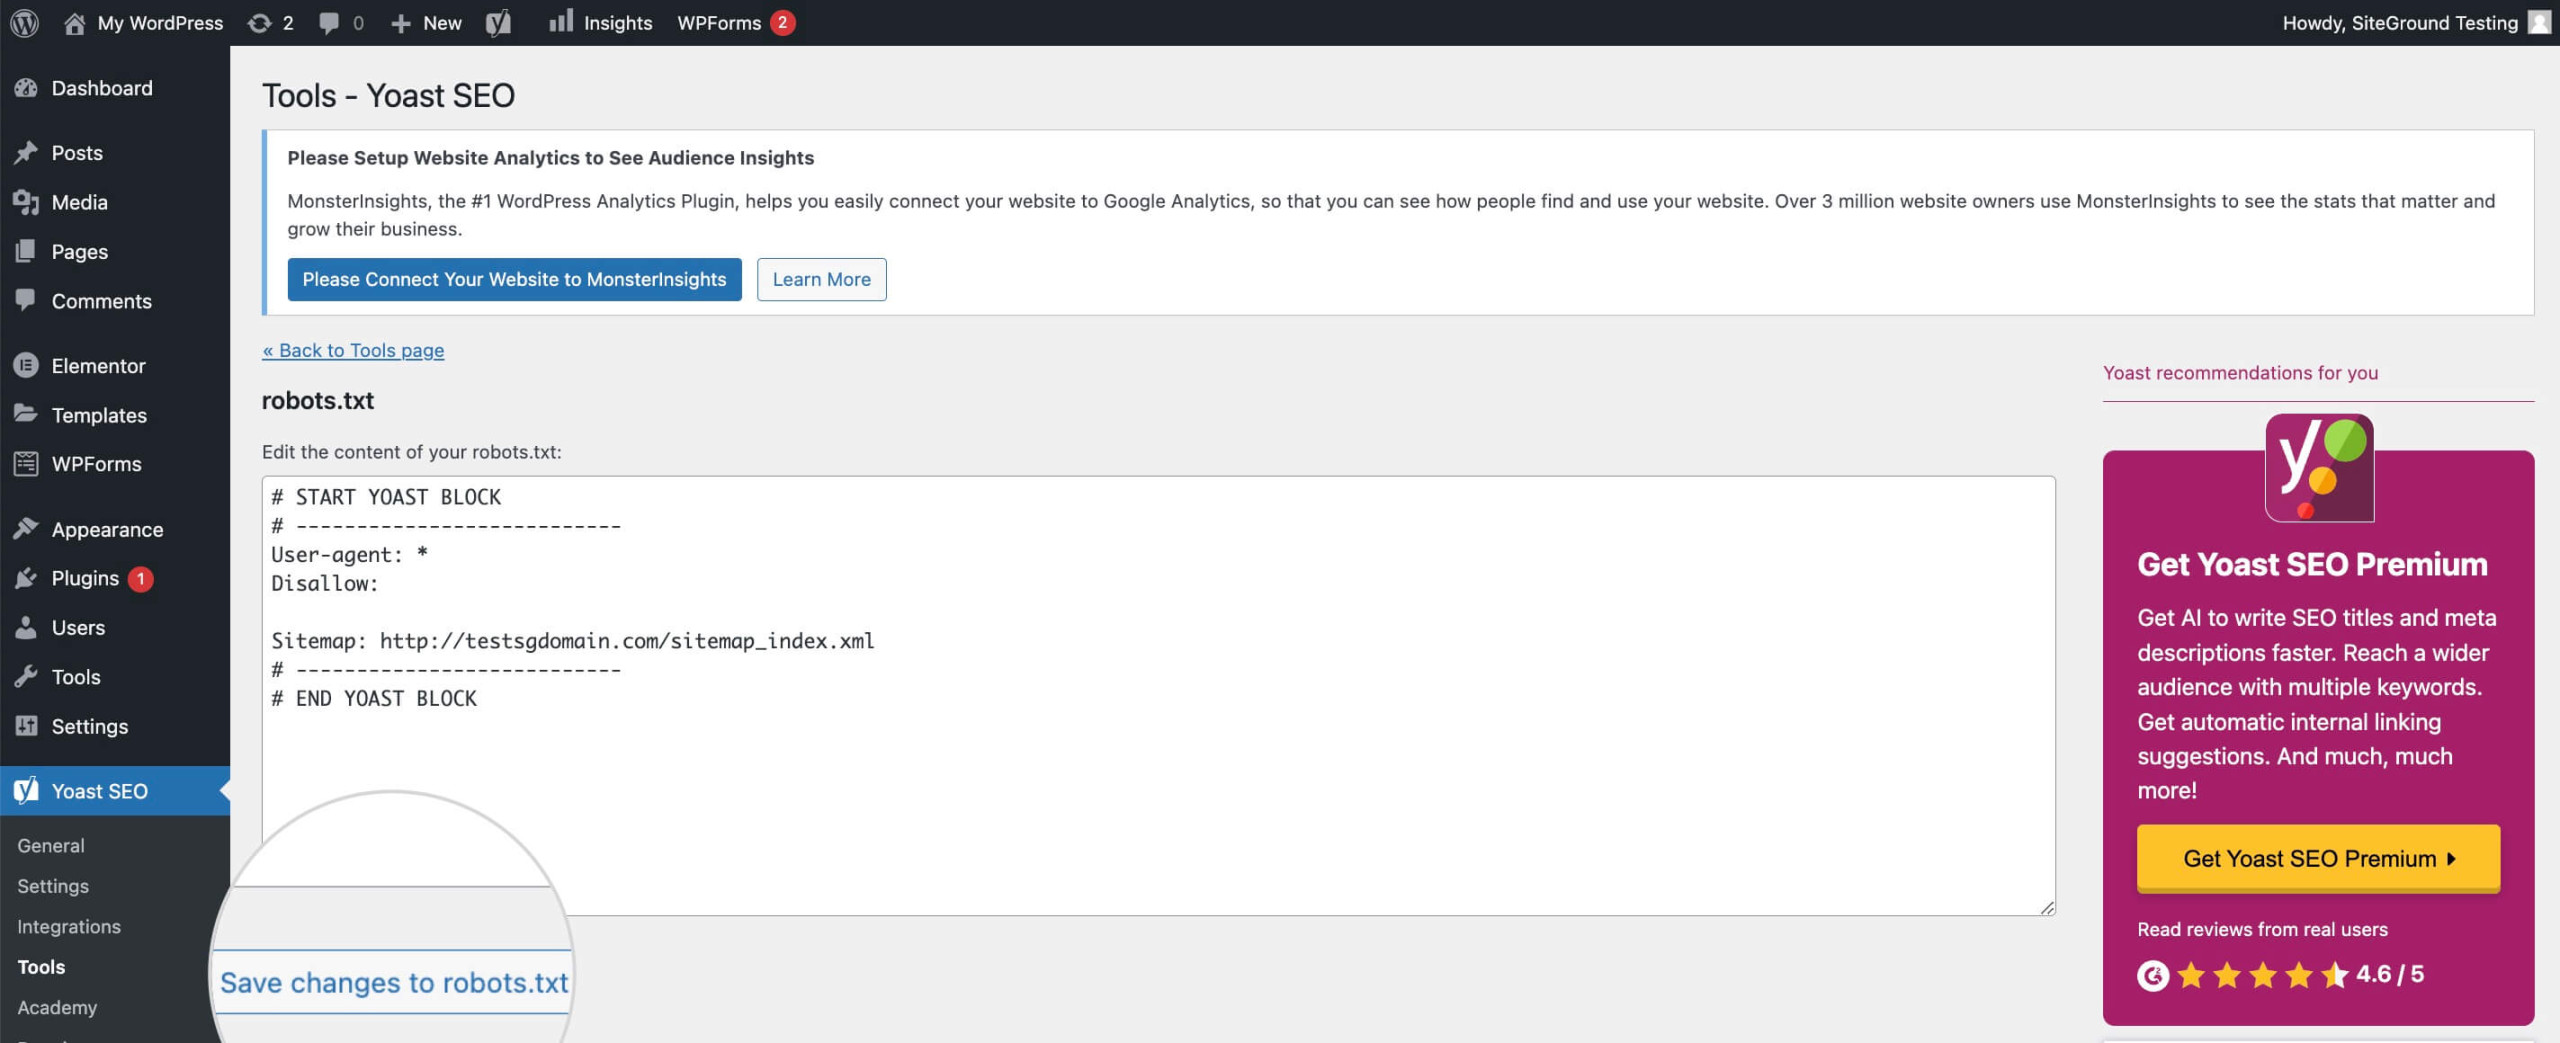Click the Media icon in sidebar
Viewport: 2560px width, 1043px height.
pyautogui.click(x=26, y=202)
